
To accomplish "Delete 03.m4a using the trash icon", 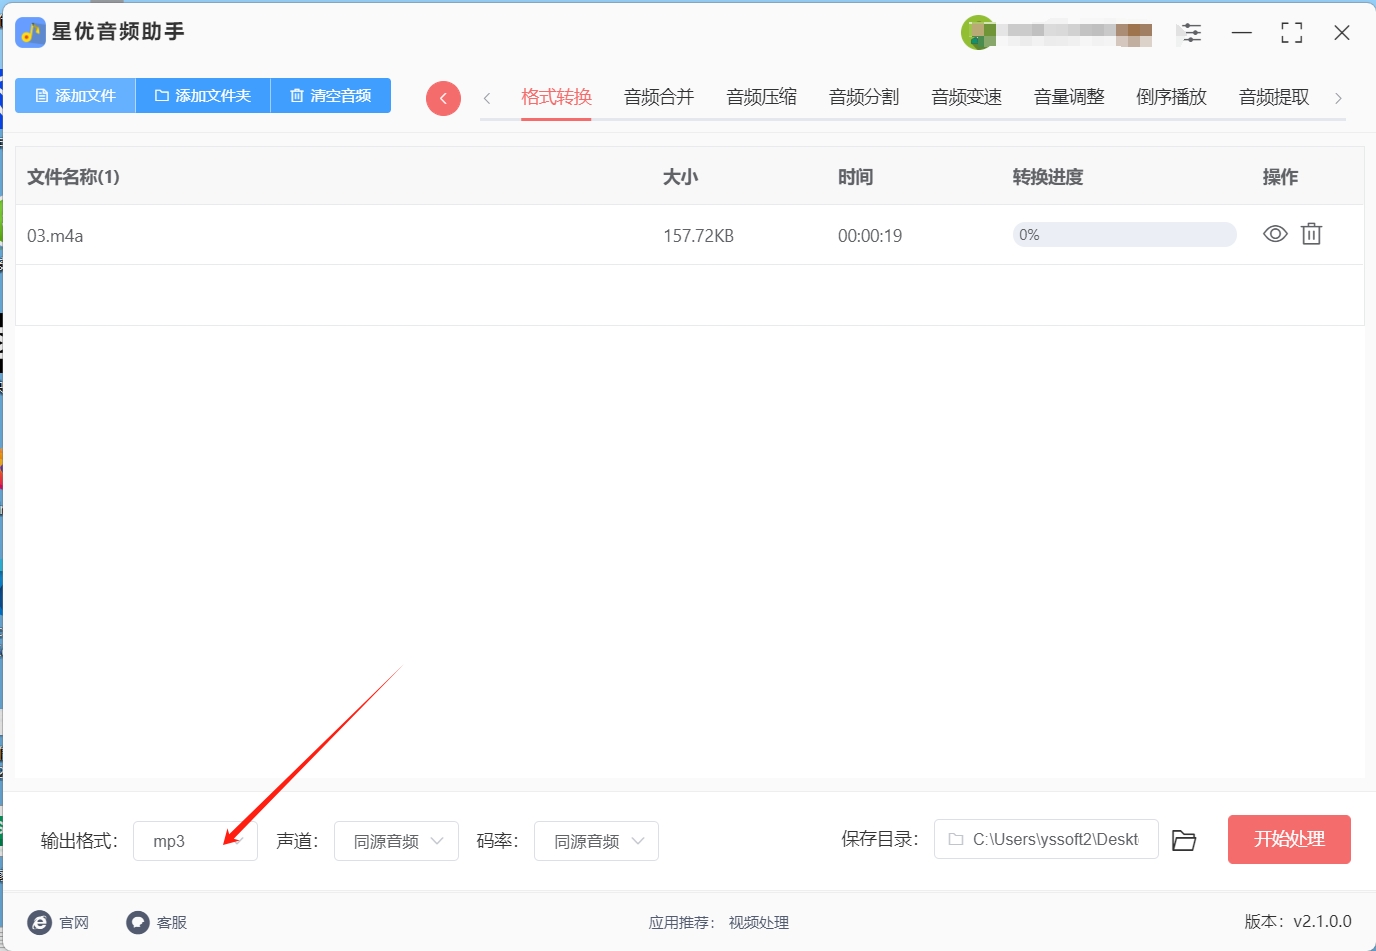I will [1311, 234].
